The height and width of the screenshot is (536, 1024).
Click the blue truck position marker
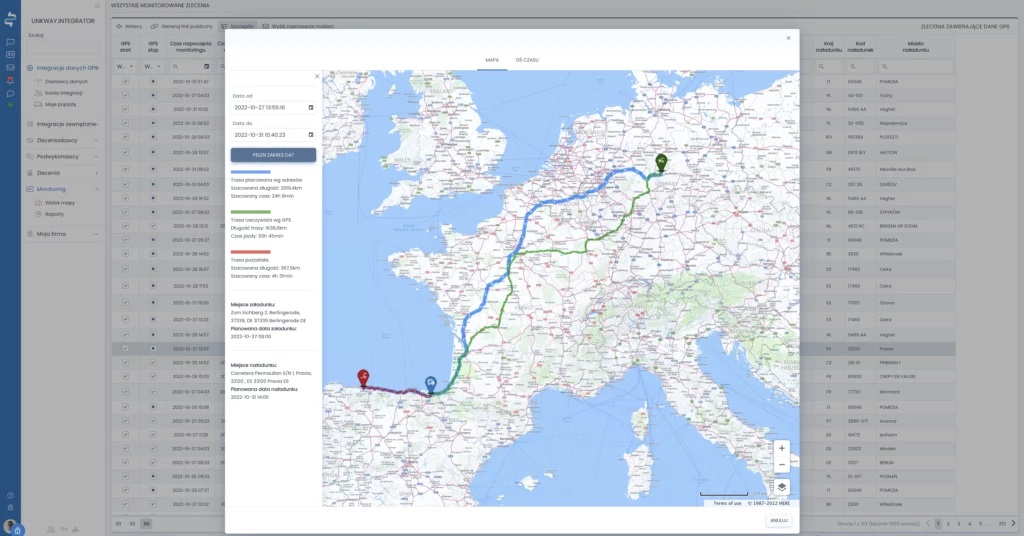(x=430, y=384)
